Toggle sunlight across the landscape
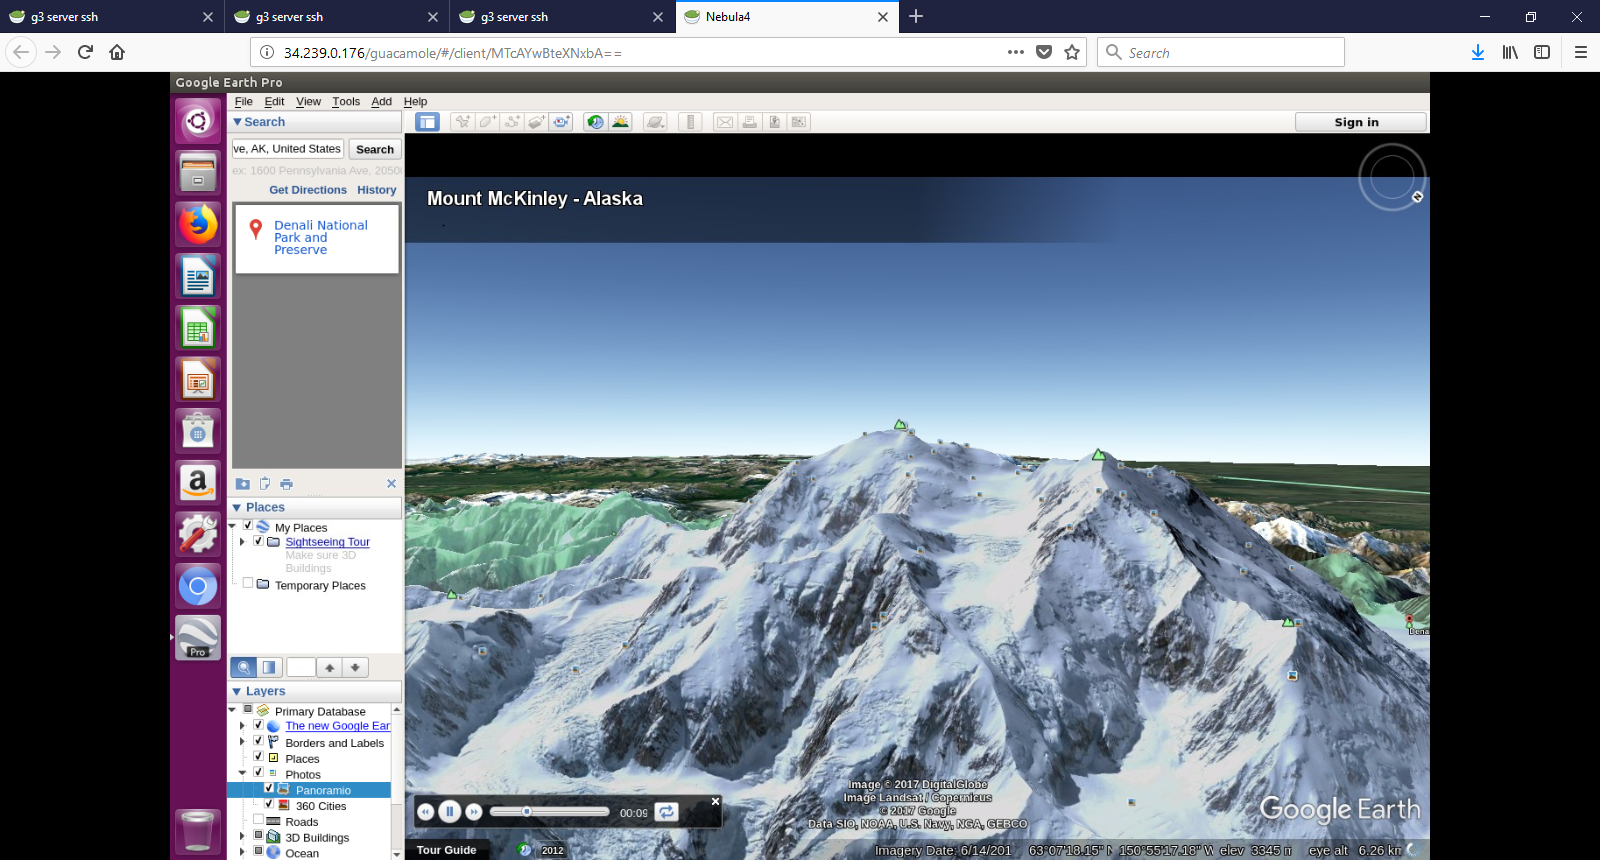 (x=620, y=122)
